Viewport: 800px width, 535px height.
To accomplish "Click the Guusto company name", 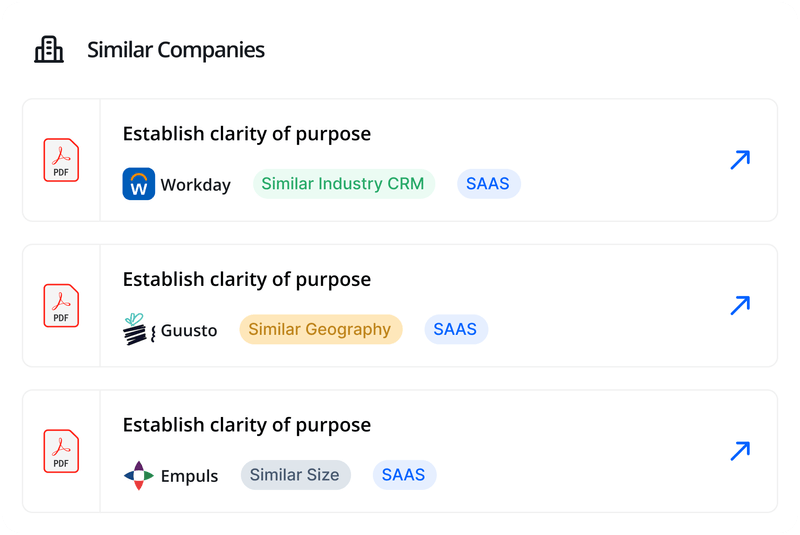I will 189,330.
